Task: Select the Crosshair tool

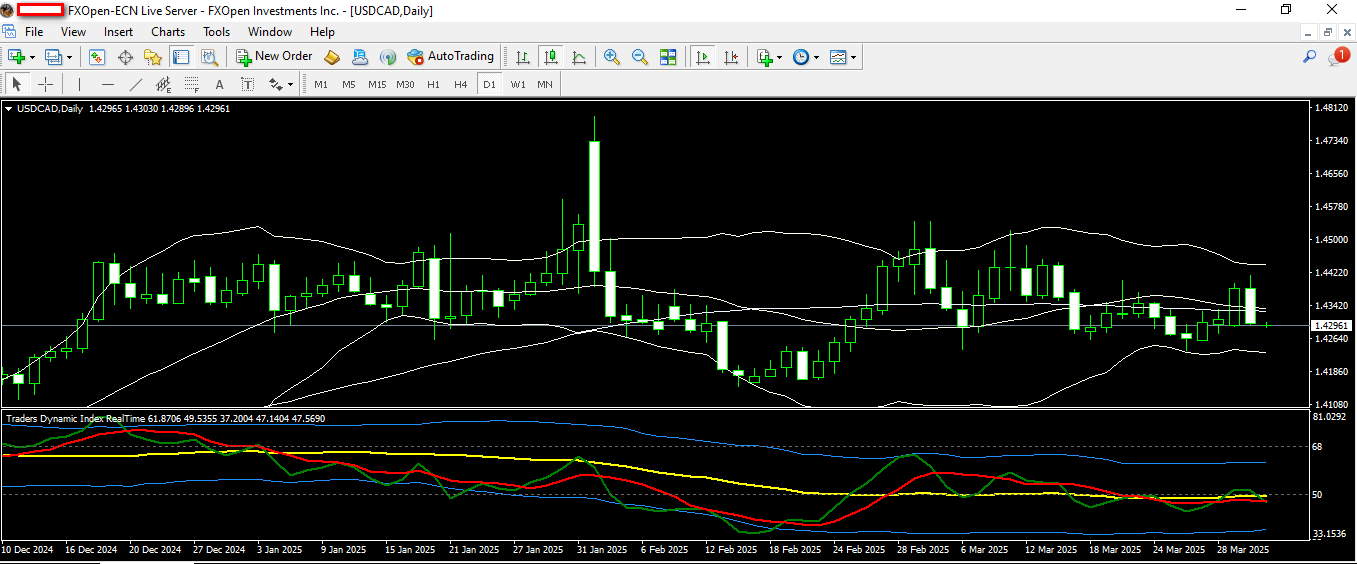Action: [45, 84]
